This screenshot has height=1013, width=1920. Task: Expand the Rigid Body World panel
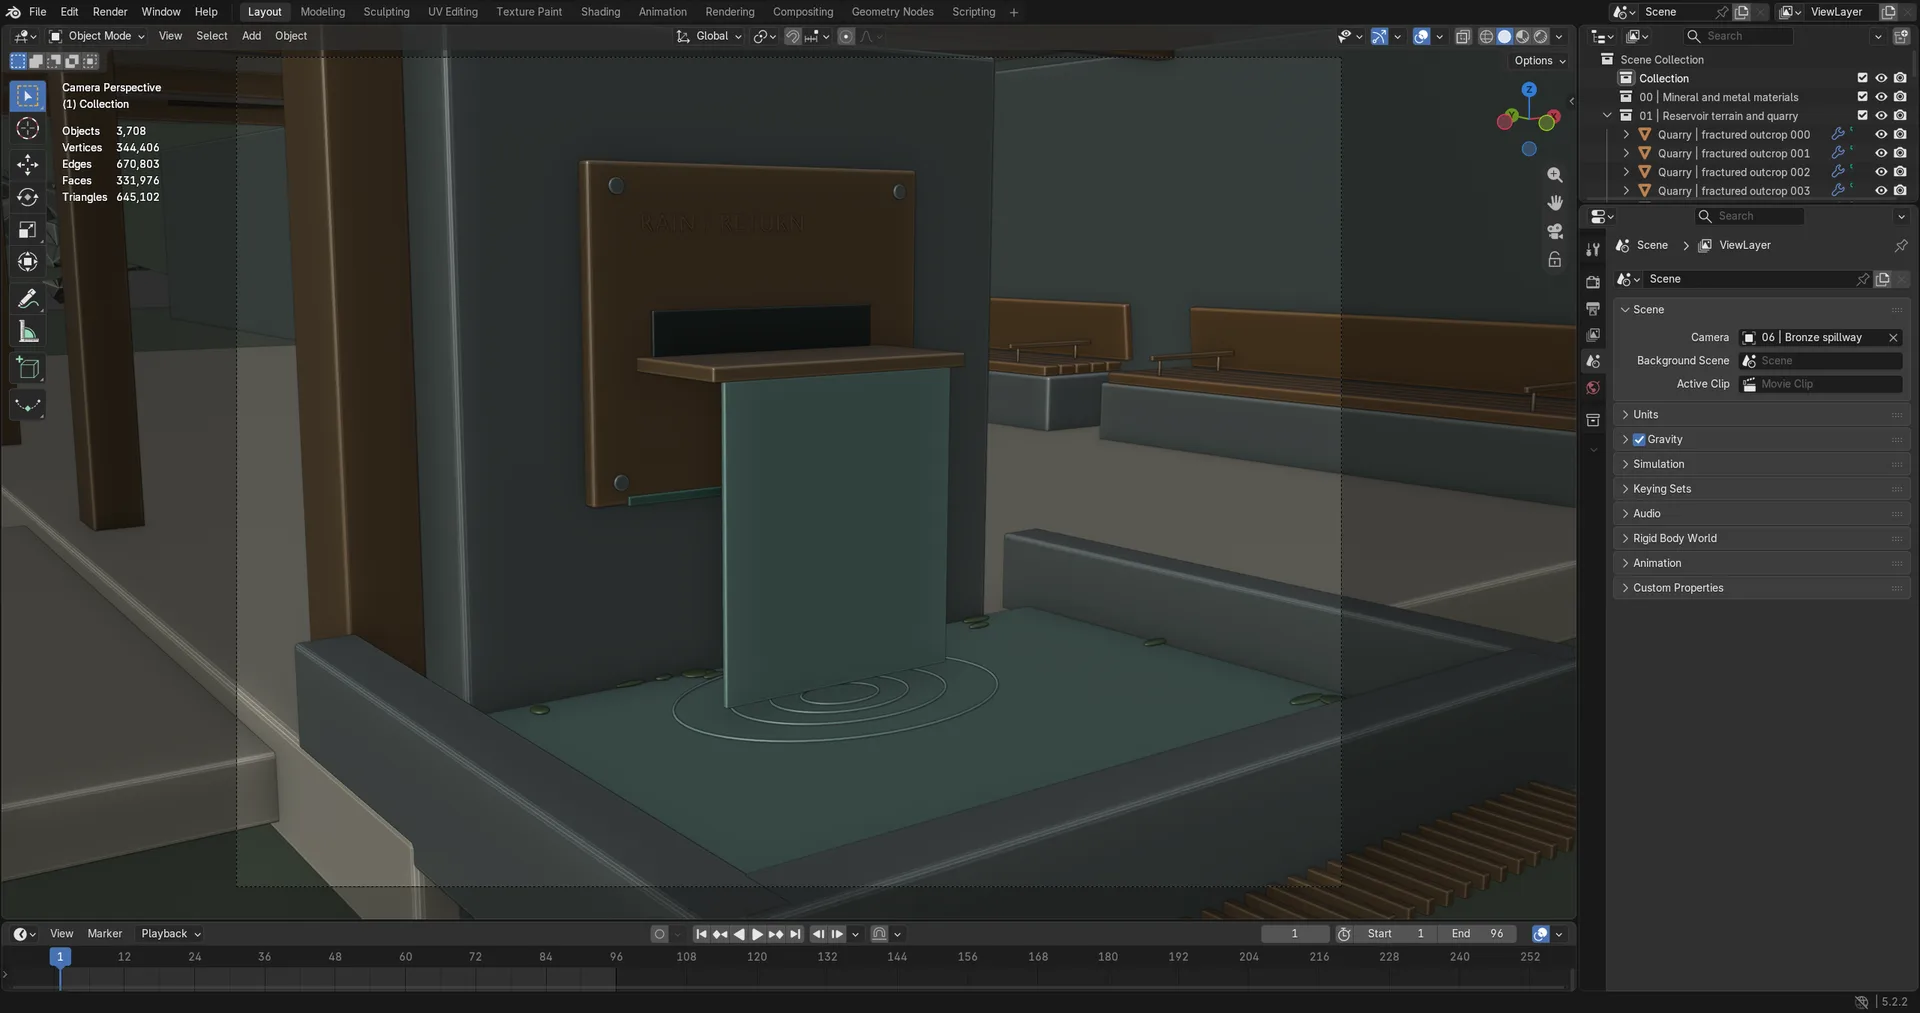click(1761, 539)
